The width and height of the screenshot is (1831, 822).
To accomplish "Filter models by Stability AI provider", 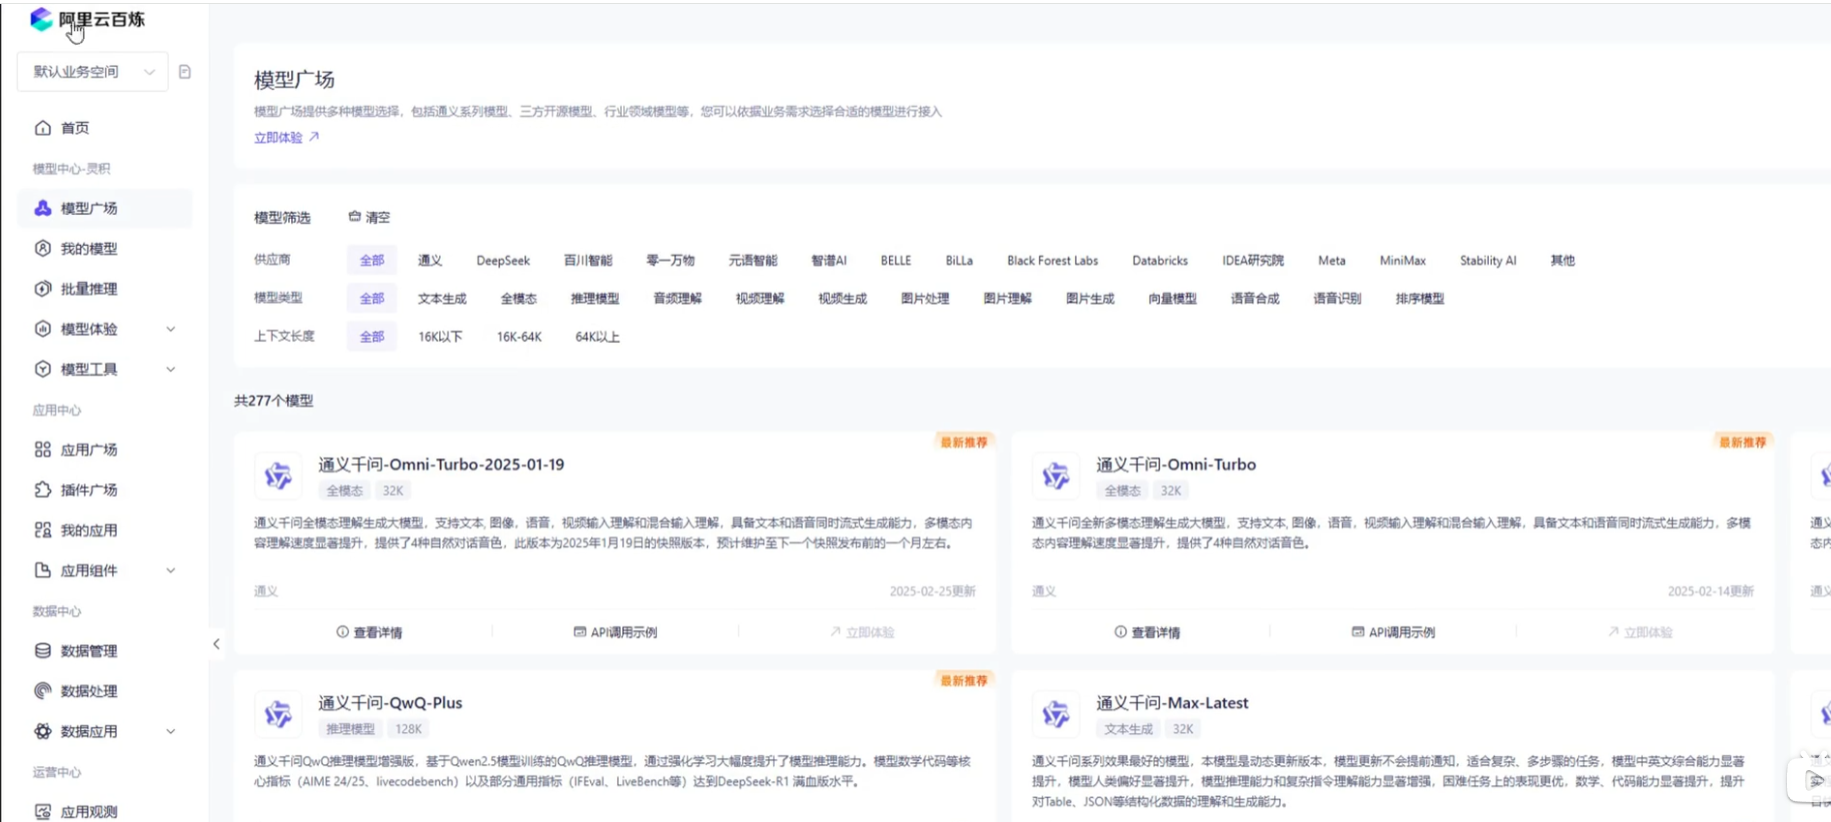I will click(1488, 260).
